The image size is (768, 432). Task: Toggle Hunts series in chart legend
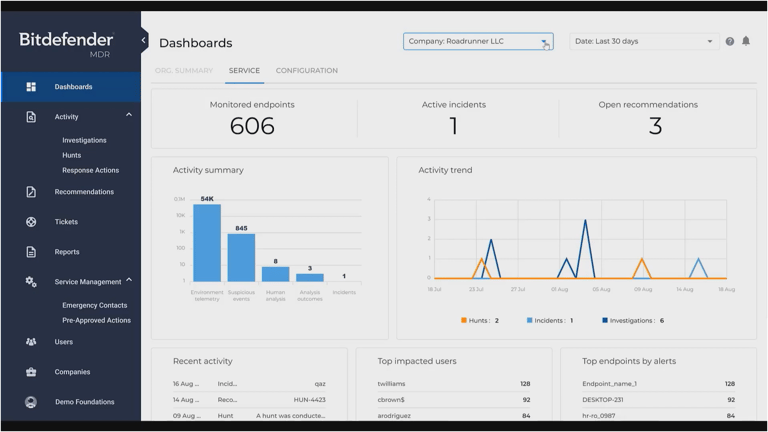click(479, 321)
